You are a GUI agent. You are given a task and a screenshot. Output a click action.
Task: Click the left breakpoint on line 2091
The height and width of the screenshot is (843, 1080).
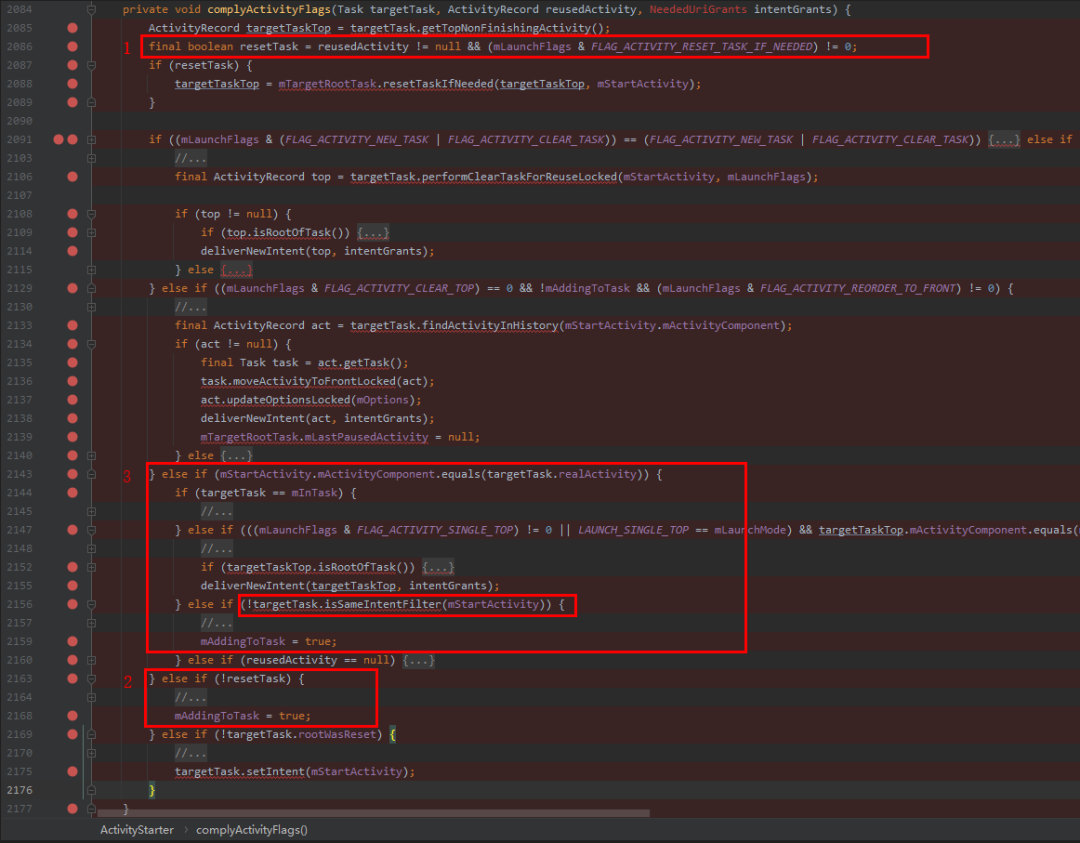point(59,140)
